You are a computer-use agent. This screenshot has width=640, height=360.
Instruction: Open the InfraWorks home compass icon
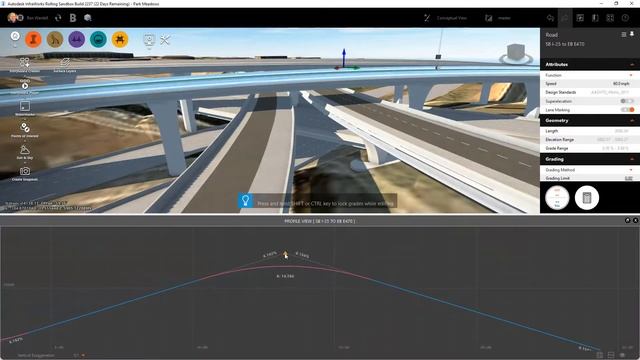click(15, 36)
